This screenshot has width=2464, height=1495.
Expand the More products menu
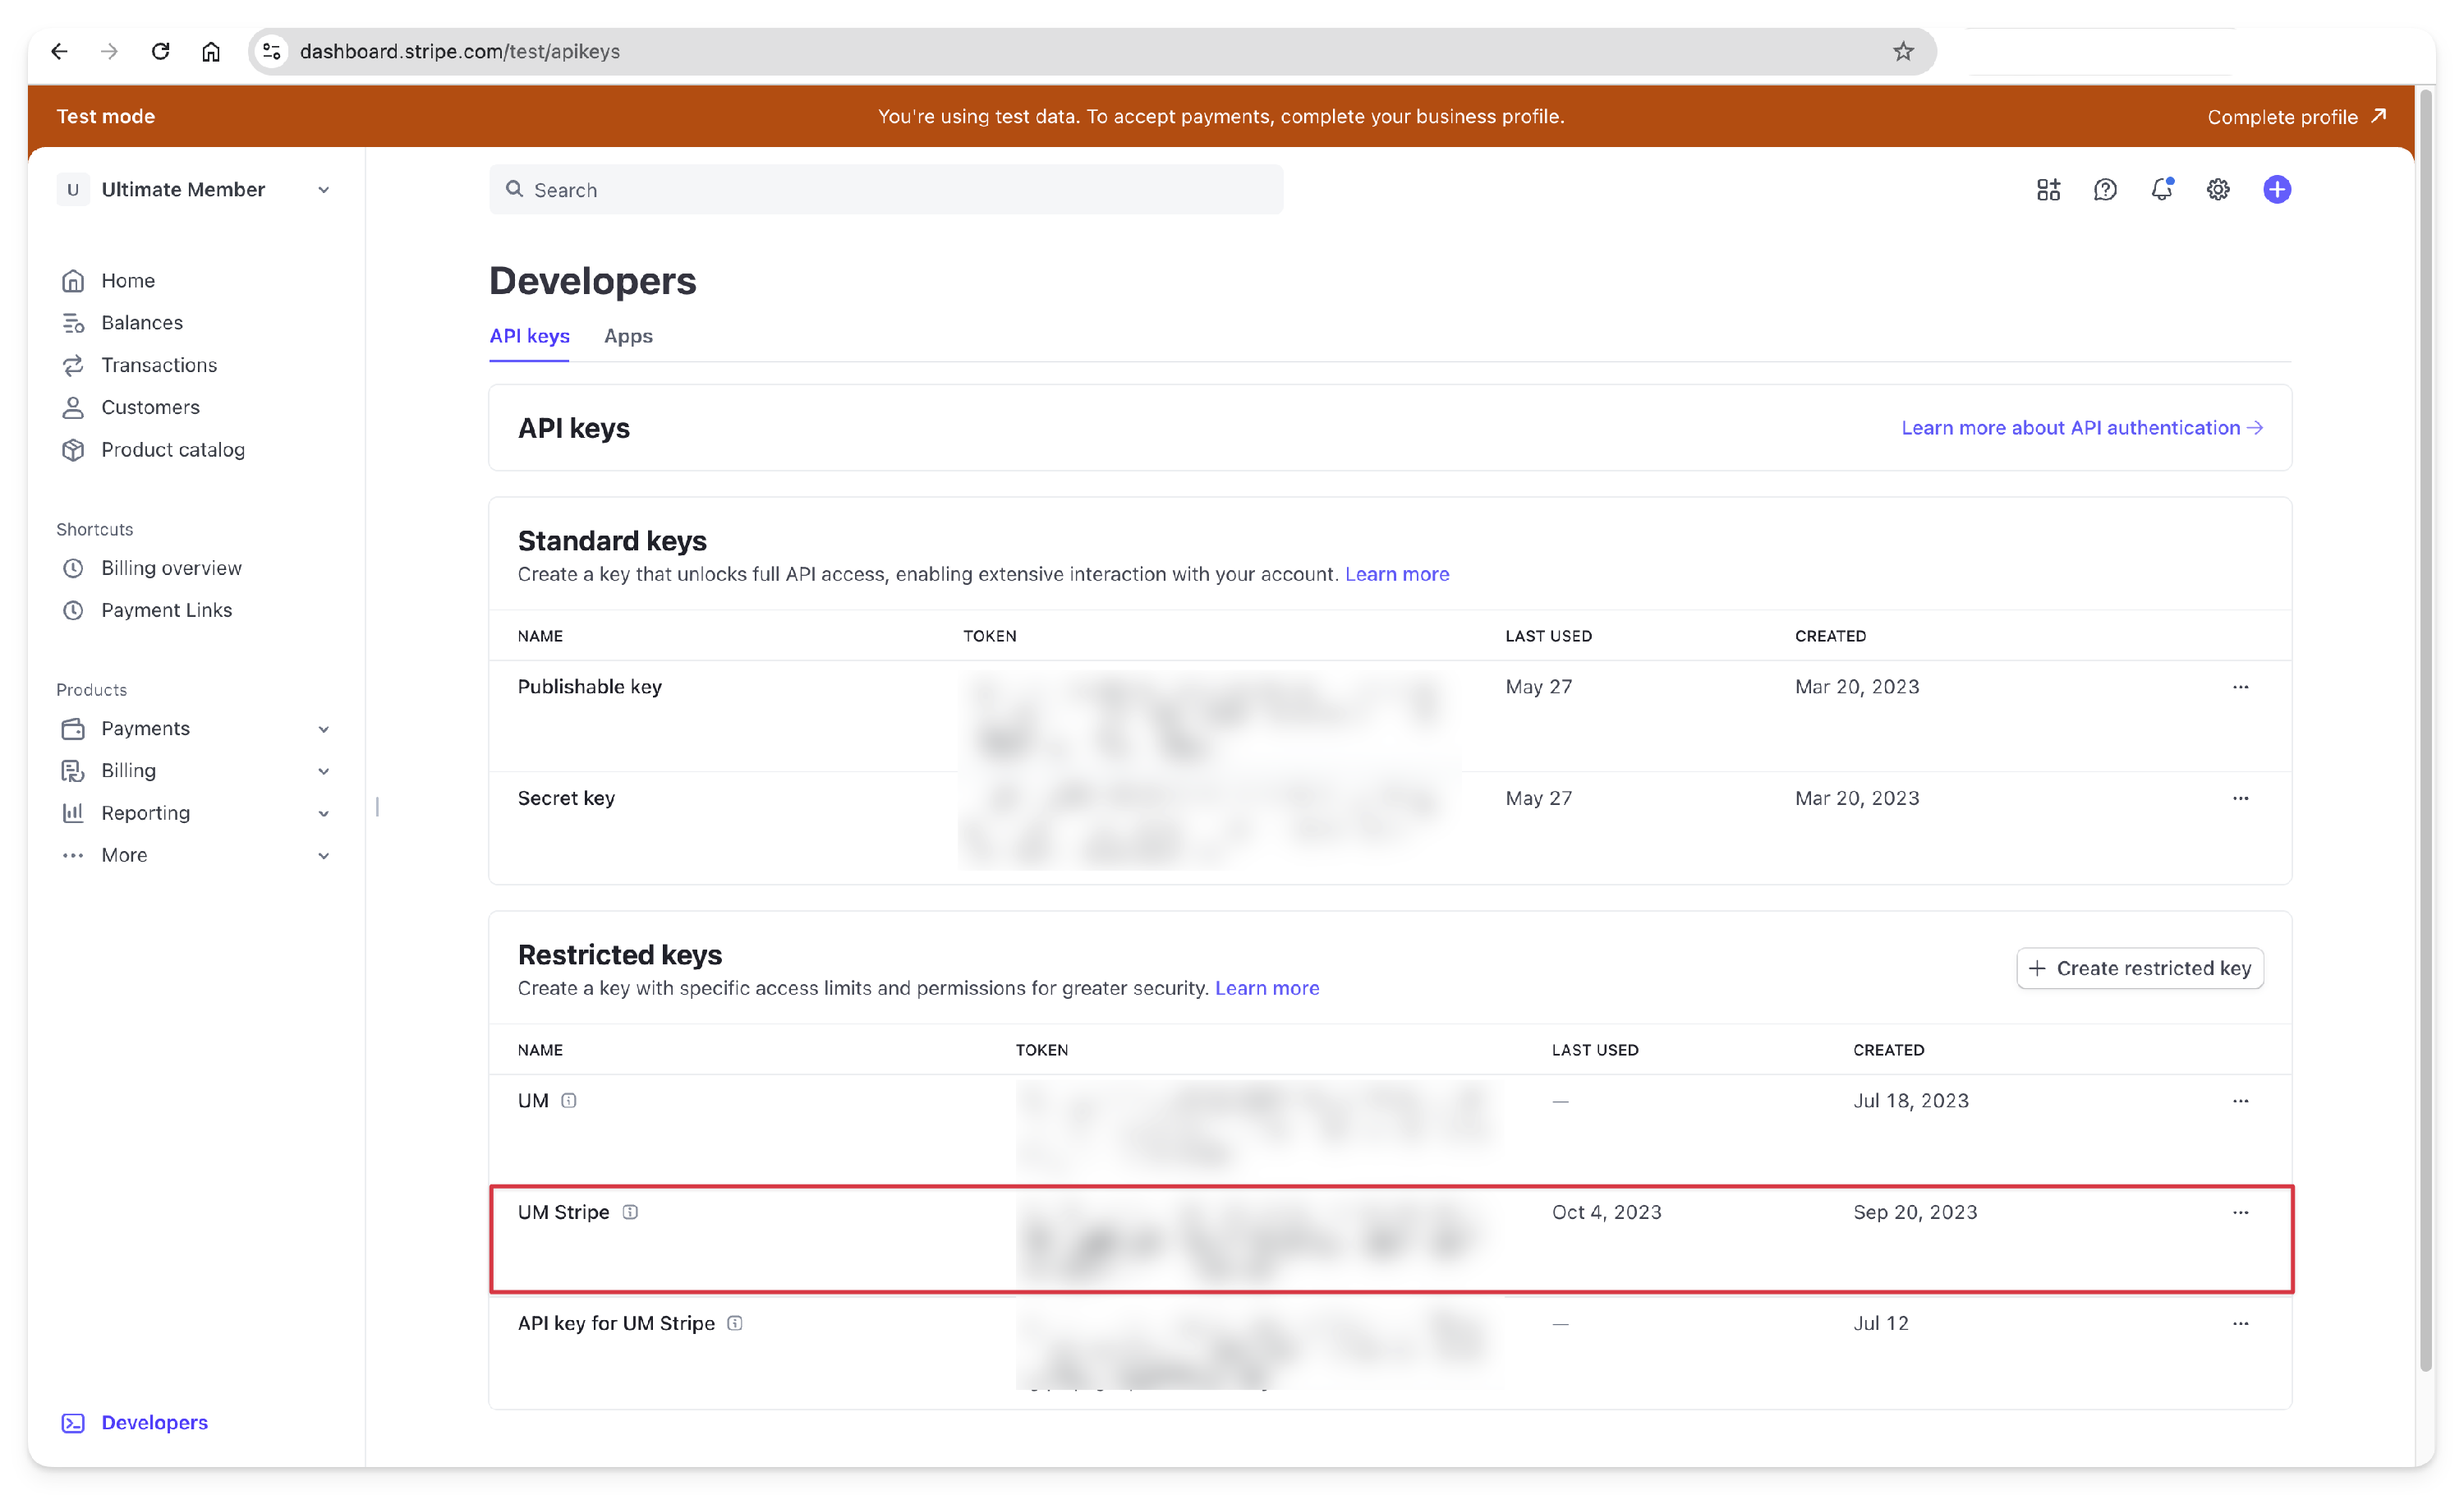(x=195, y=855)
